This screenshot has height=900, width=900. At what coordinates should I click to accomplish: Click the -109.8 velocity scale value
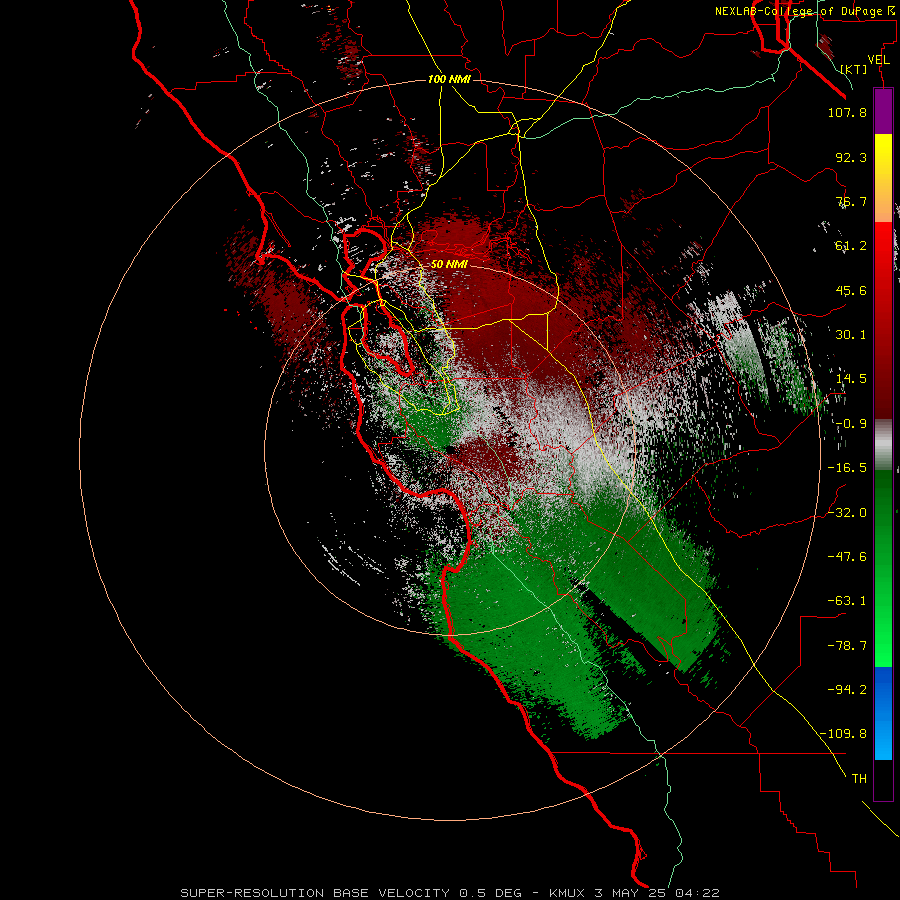click(843, 734)
